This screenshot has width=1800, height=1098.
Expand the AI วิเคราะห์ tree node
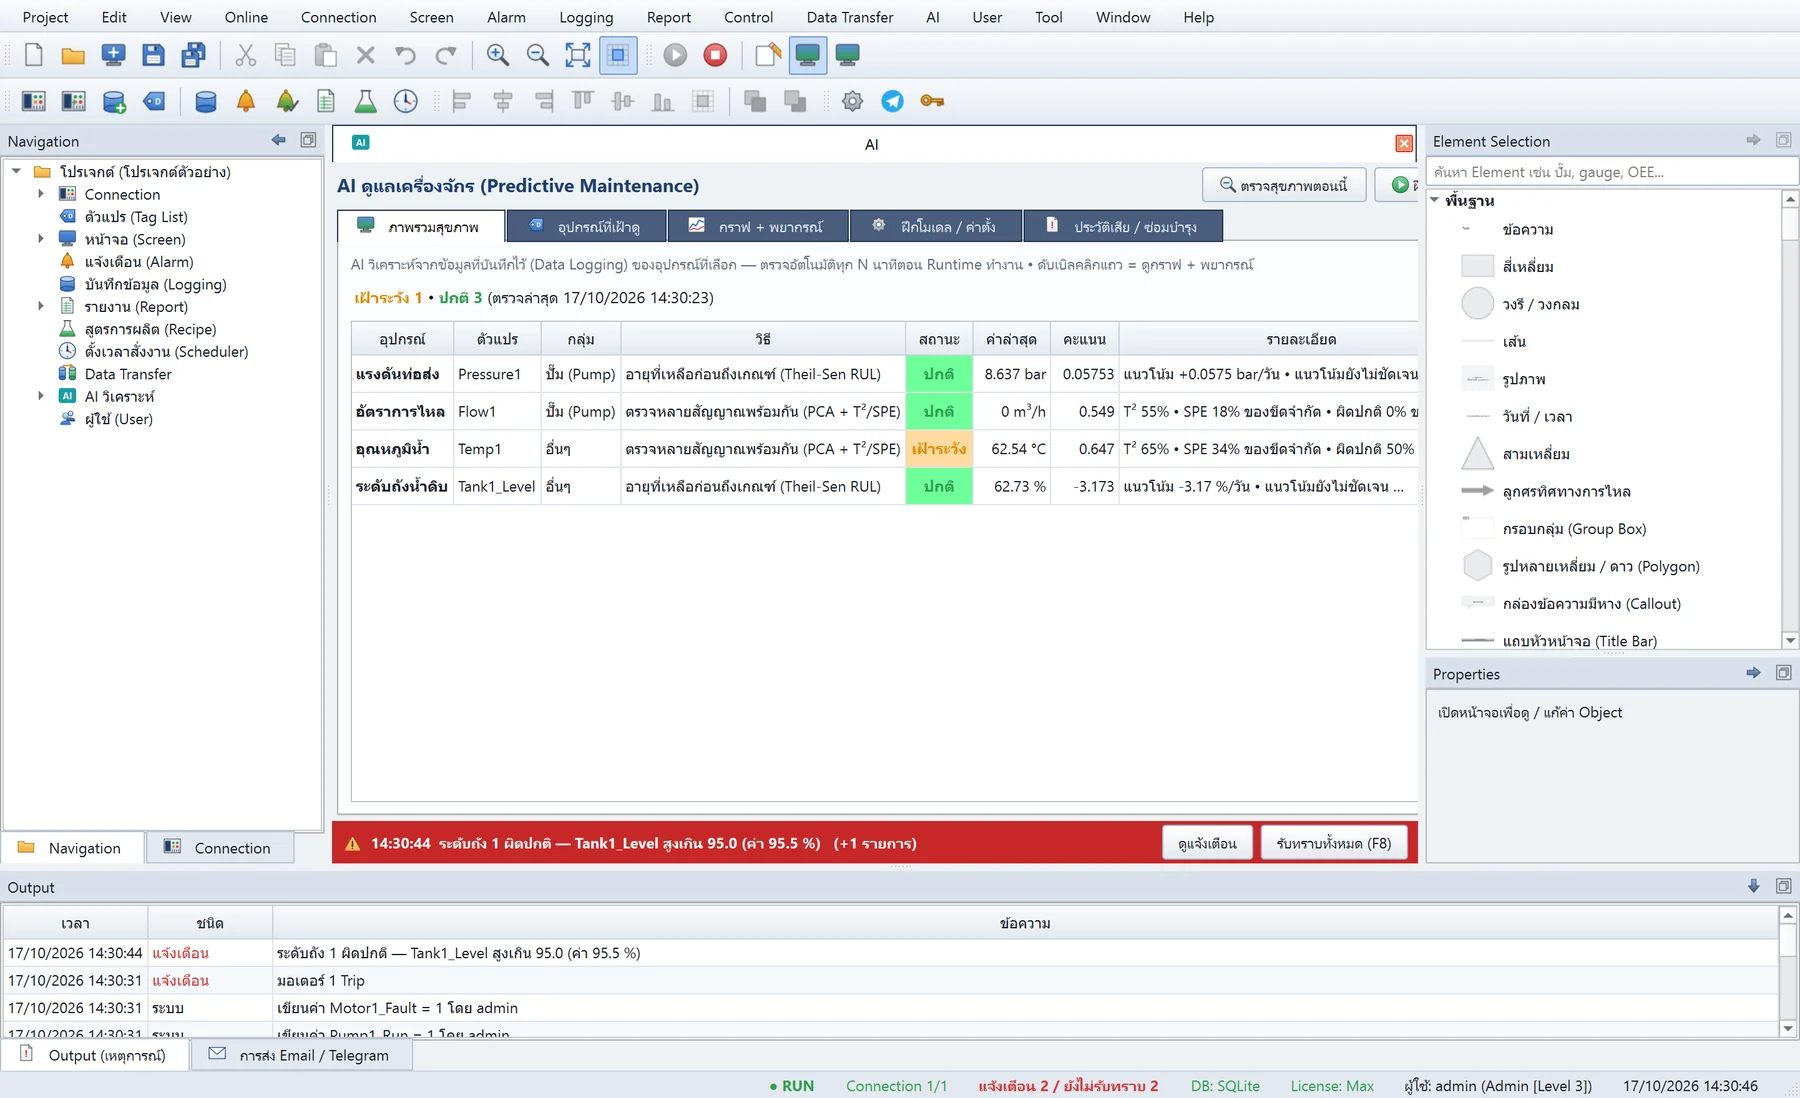41,396
